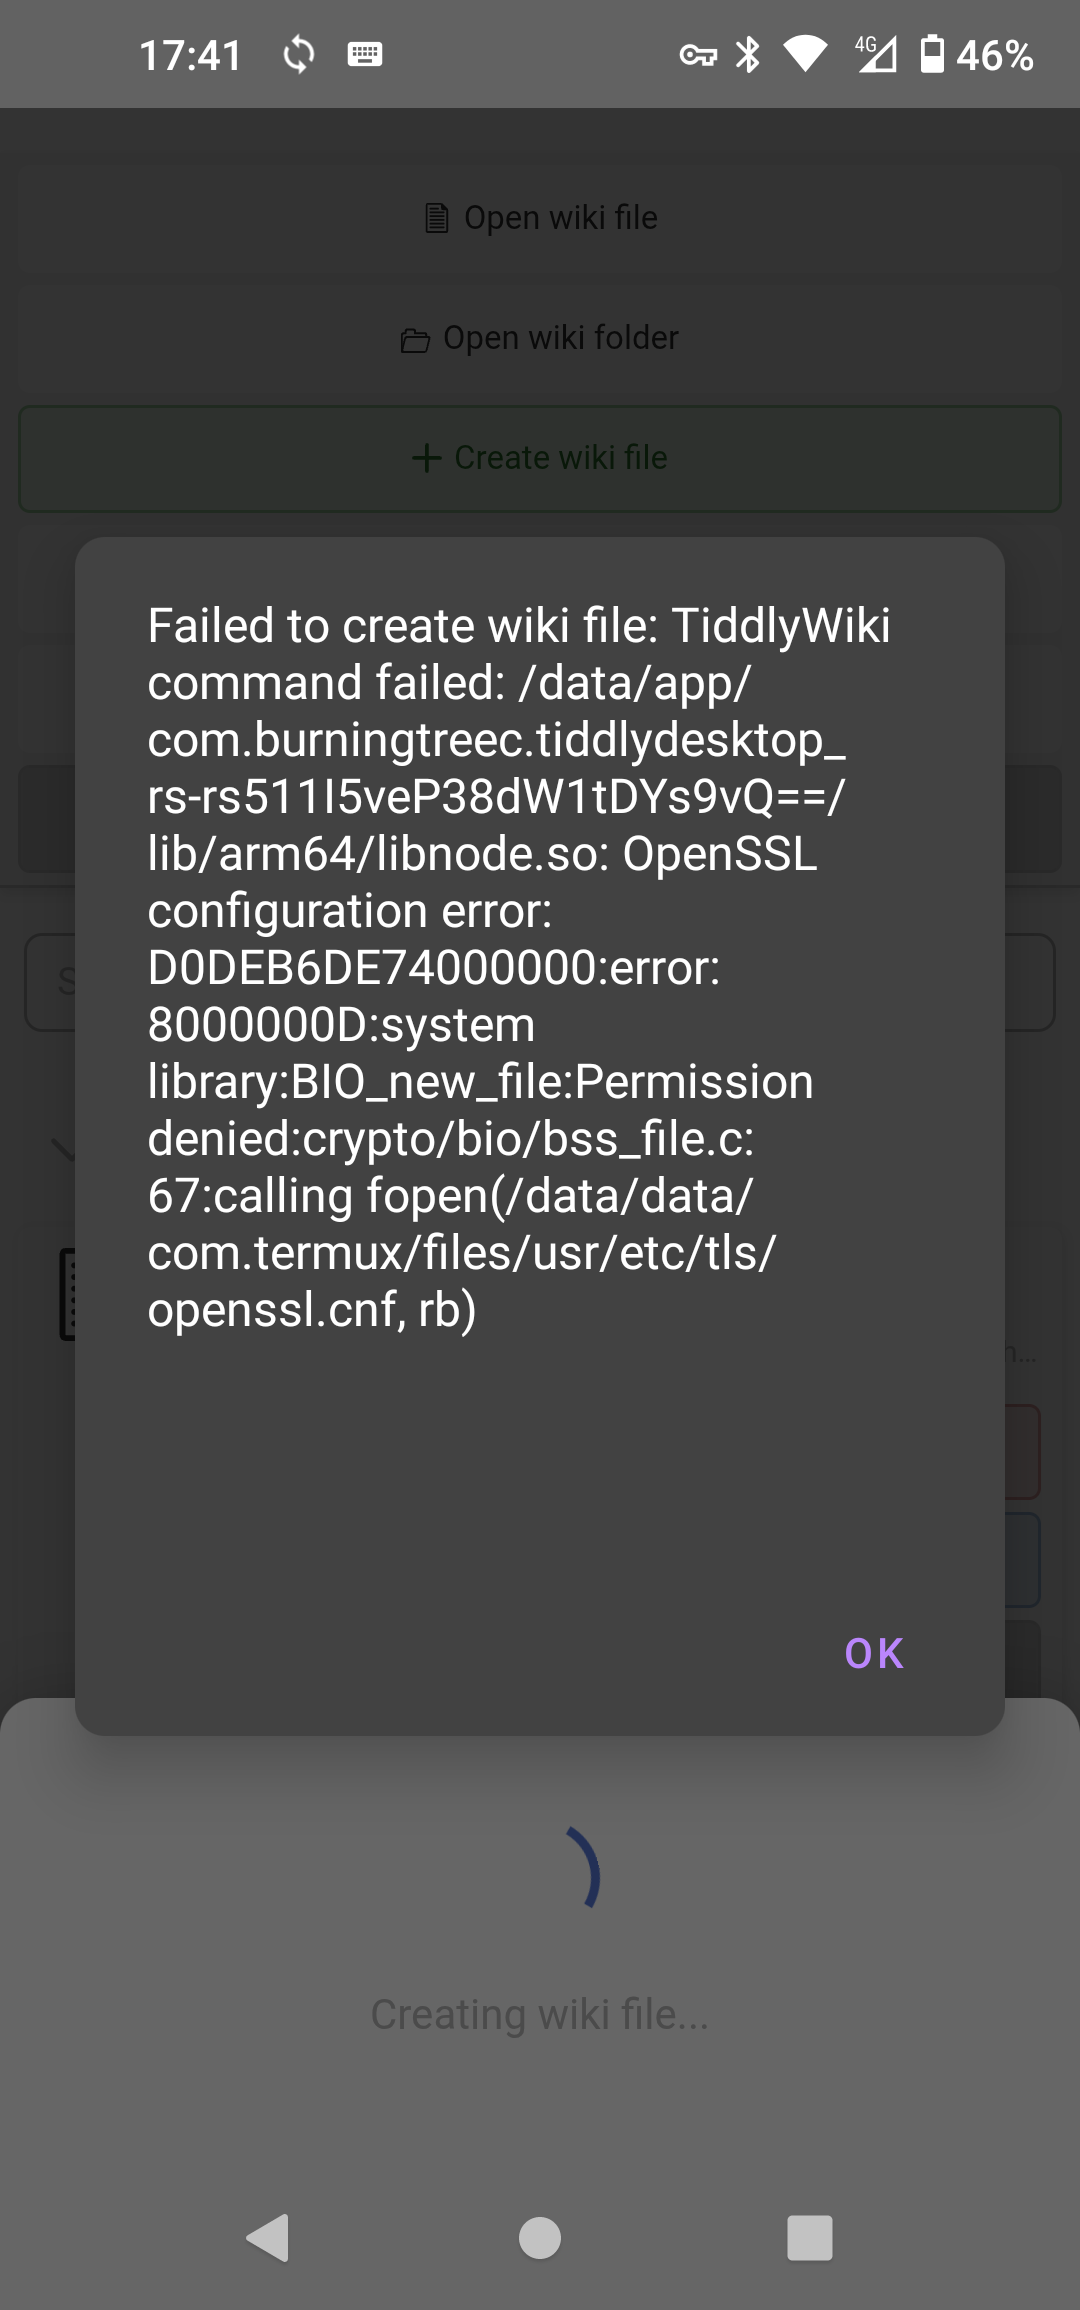Click the document icon beside Open wiki file
1080x2310 pixels.
point(436,218)
